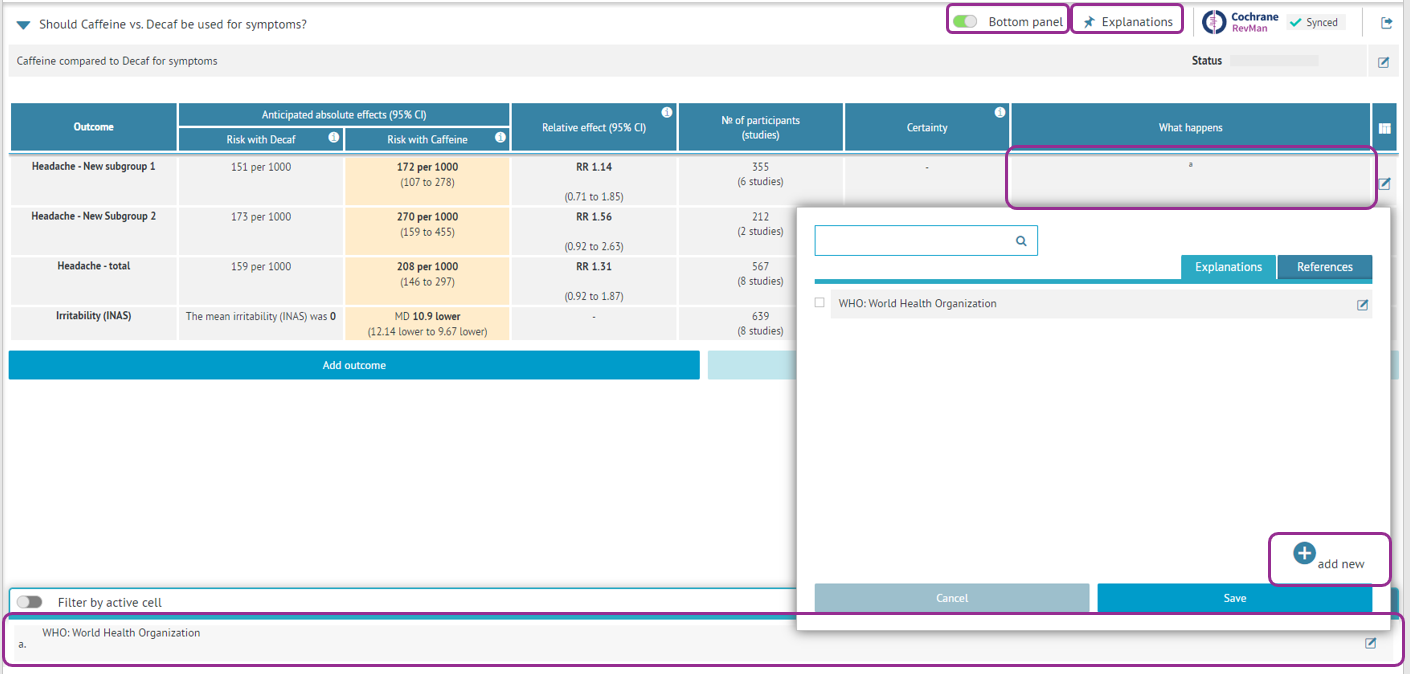Enable Filter by active cell toggle
The height and width of the screenshot is (674, 1410).
30,602
